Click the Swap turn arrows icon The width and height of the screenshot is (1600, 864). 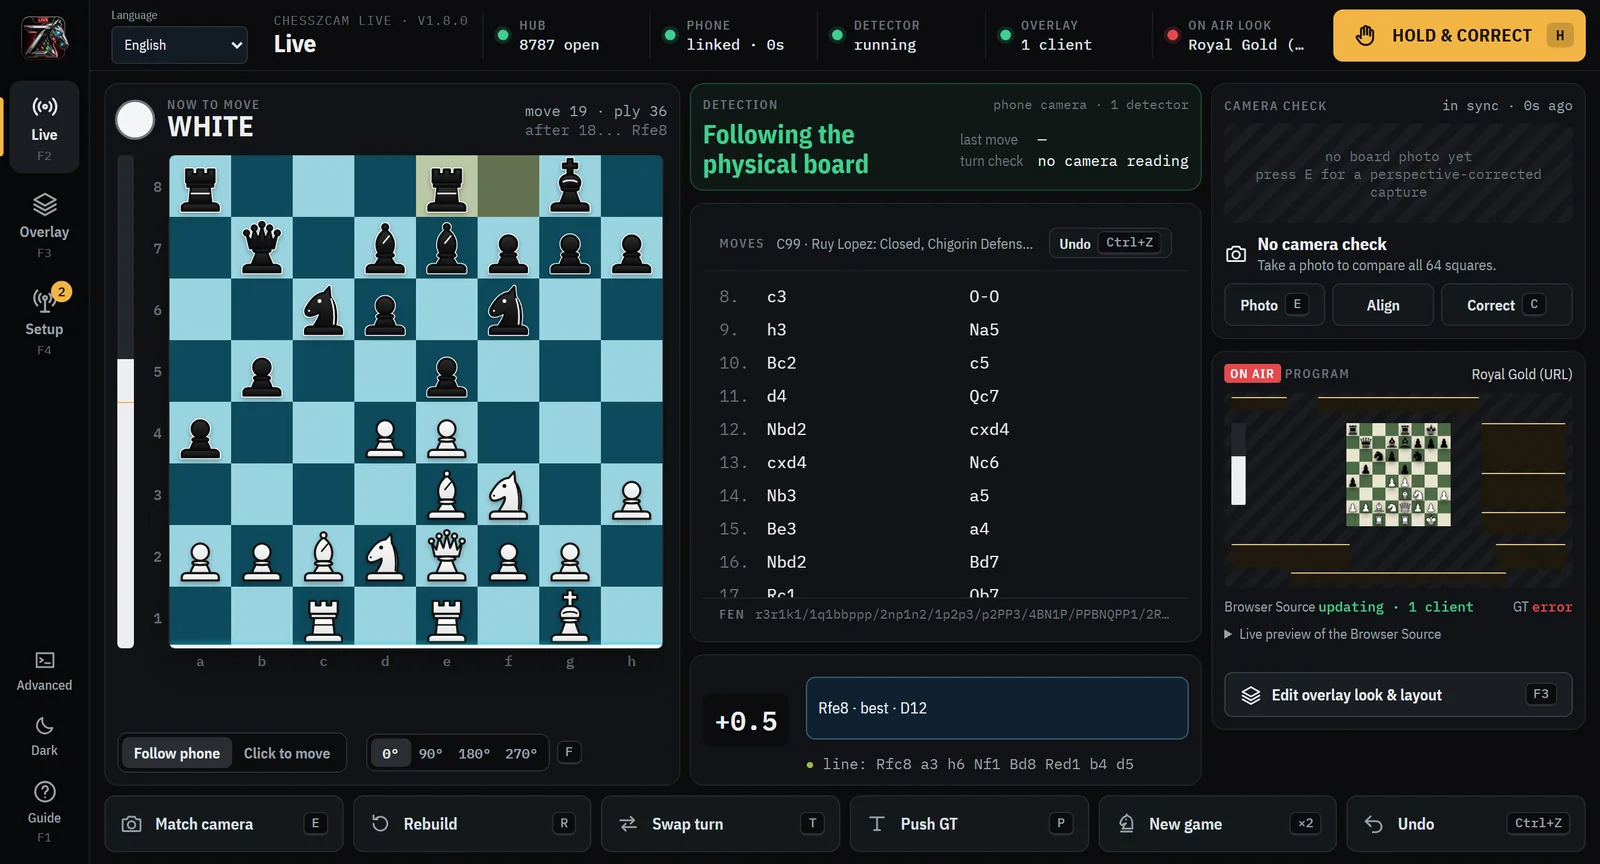pos(628,824)
